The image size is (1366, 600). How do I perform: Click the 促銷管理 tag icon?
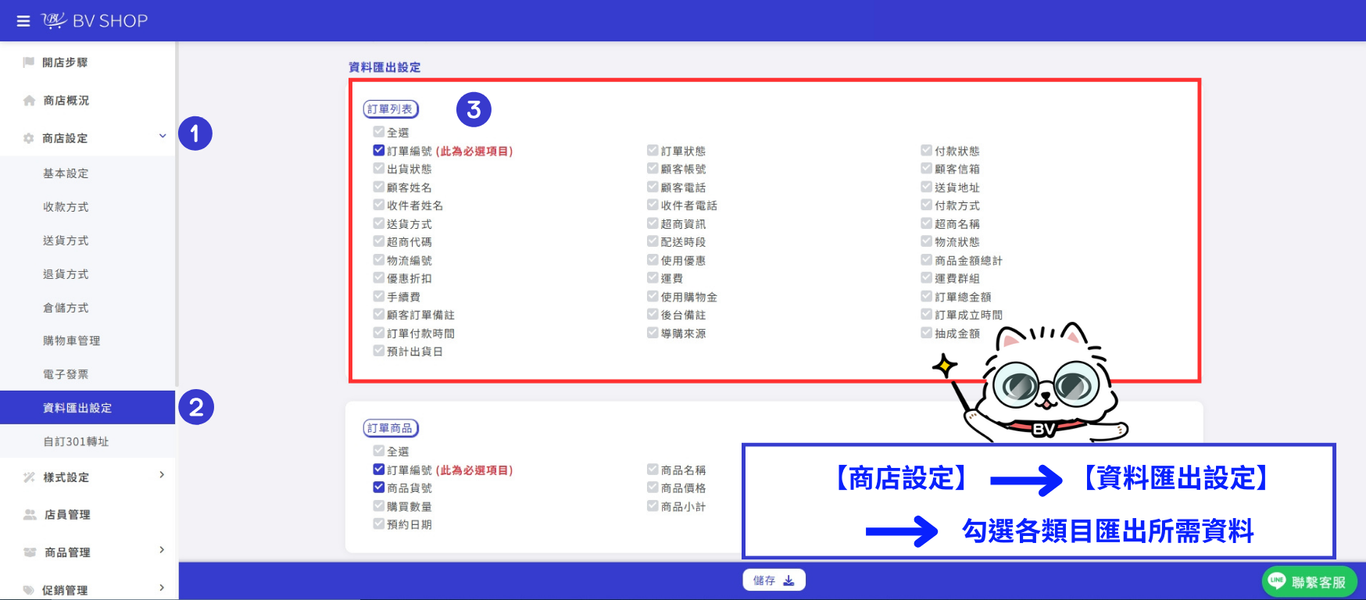[29, 590]
